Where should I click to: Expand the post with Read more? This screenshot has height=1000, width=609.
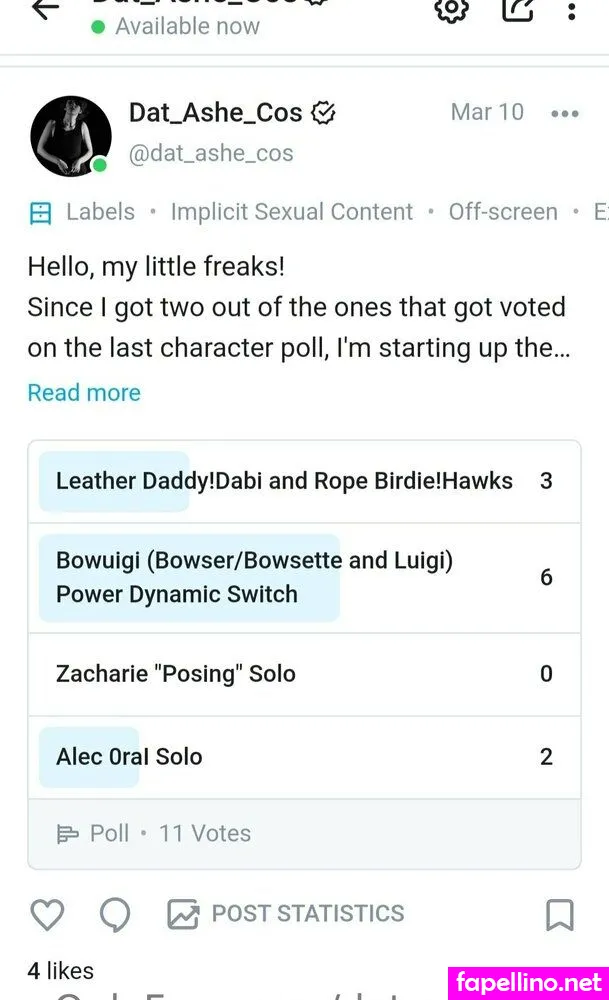(x=84, y=392)
